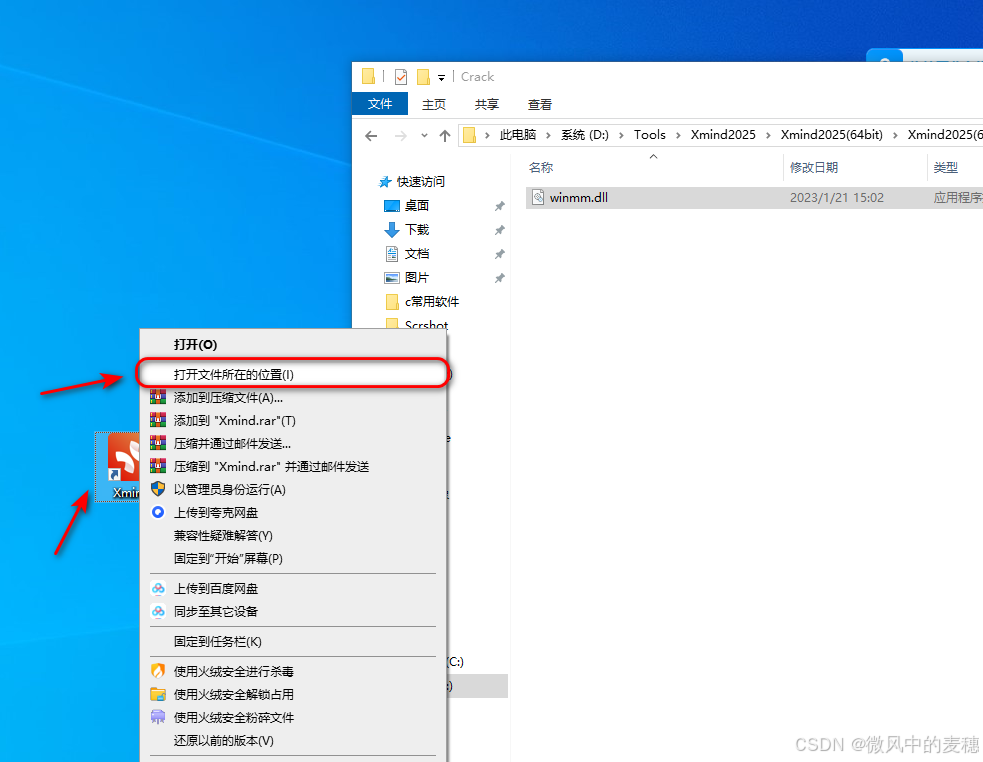Switch to the "查看" ribbon tab
Viewport: 983px width, 762px height.
click(540, 104)
